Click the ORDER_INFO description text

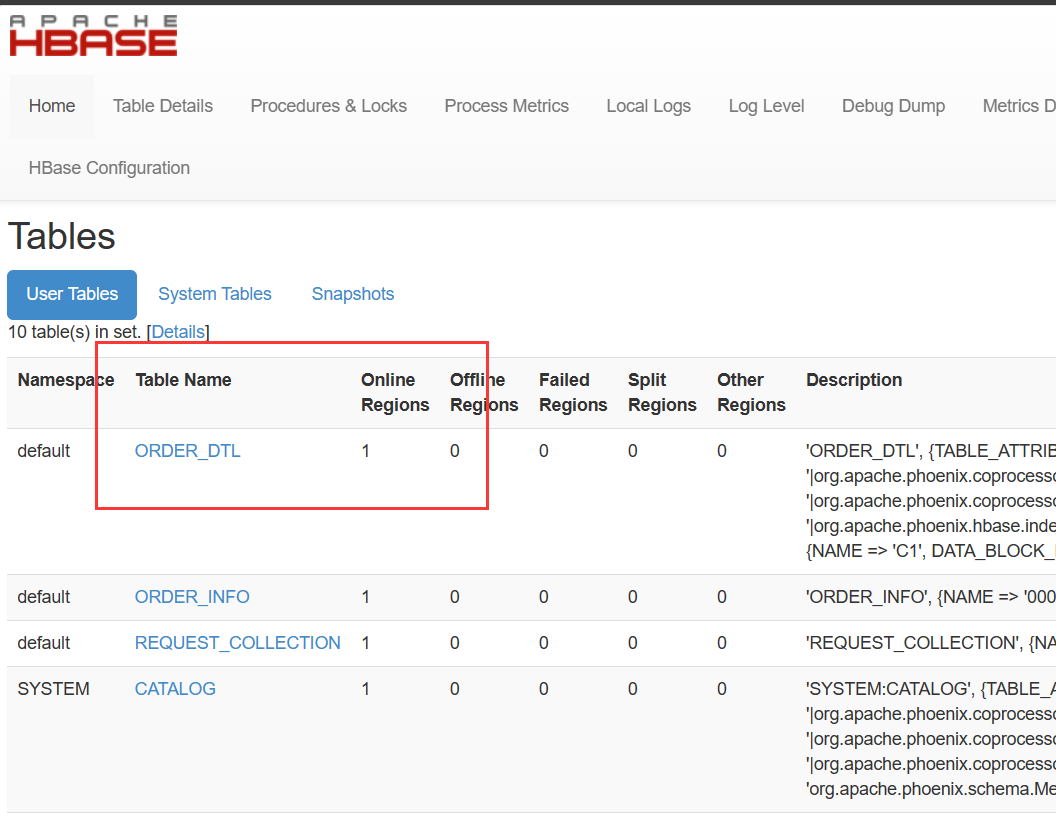tap(931, 597)
